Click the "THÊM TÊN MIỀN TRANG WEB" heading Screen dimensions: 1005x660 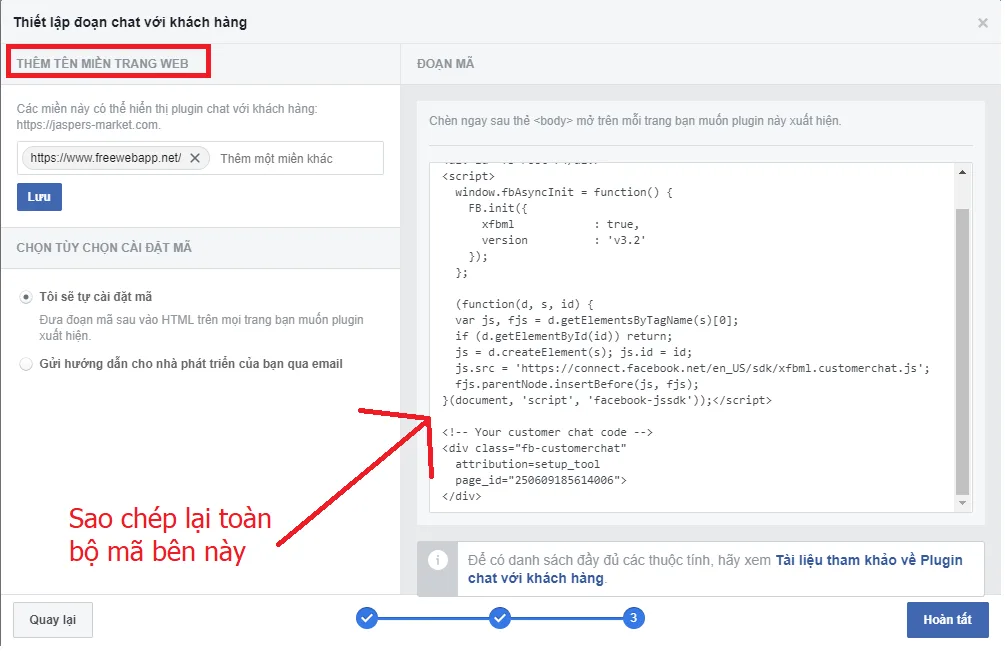coord(103,64)
